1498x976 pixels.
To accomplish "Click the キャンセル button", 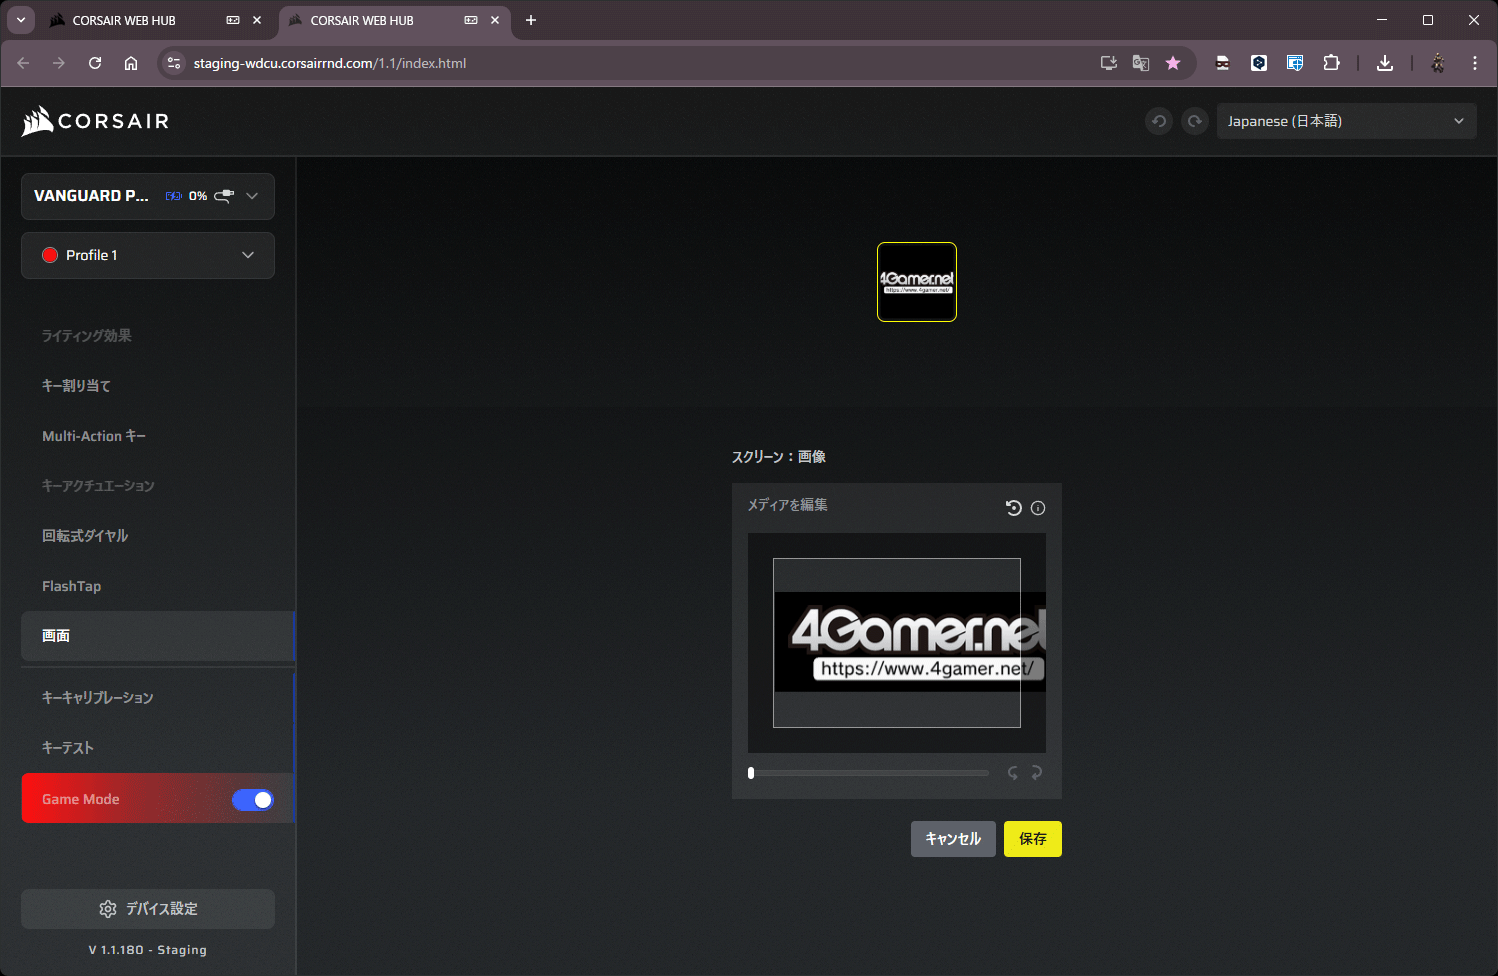I will click(953, 839).
